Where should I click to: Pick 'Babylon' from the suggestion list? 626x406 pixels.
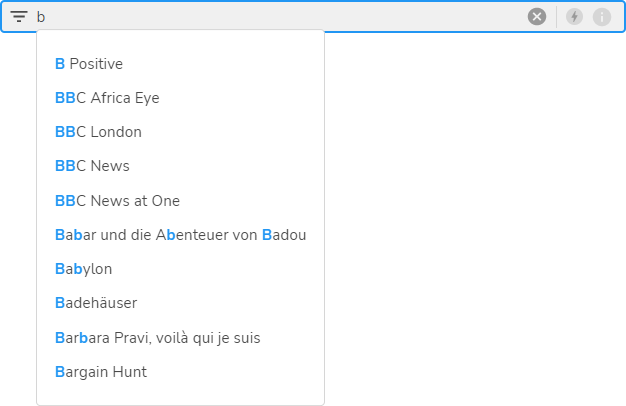tap(84, 269)
